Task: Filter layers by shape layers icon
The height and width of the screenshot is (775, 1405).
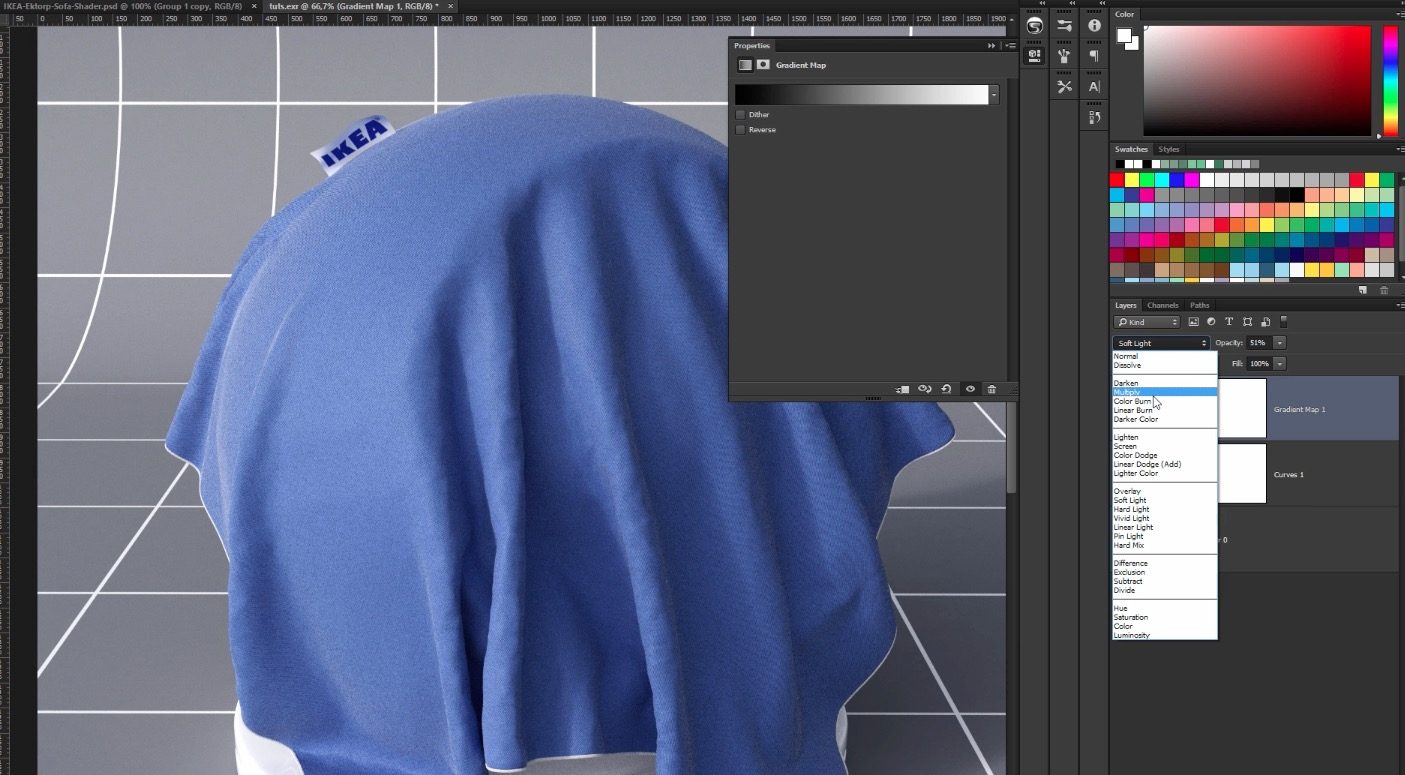Action: [1247, 322]
